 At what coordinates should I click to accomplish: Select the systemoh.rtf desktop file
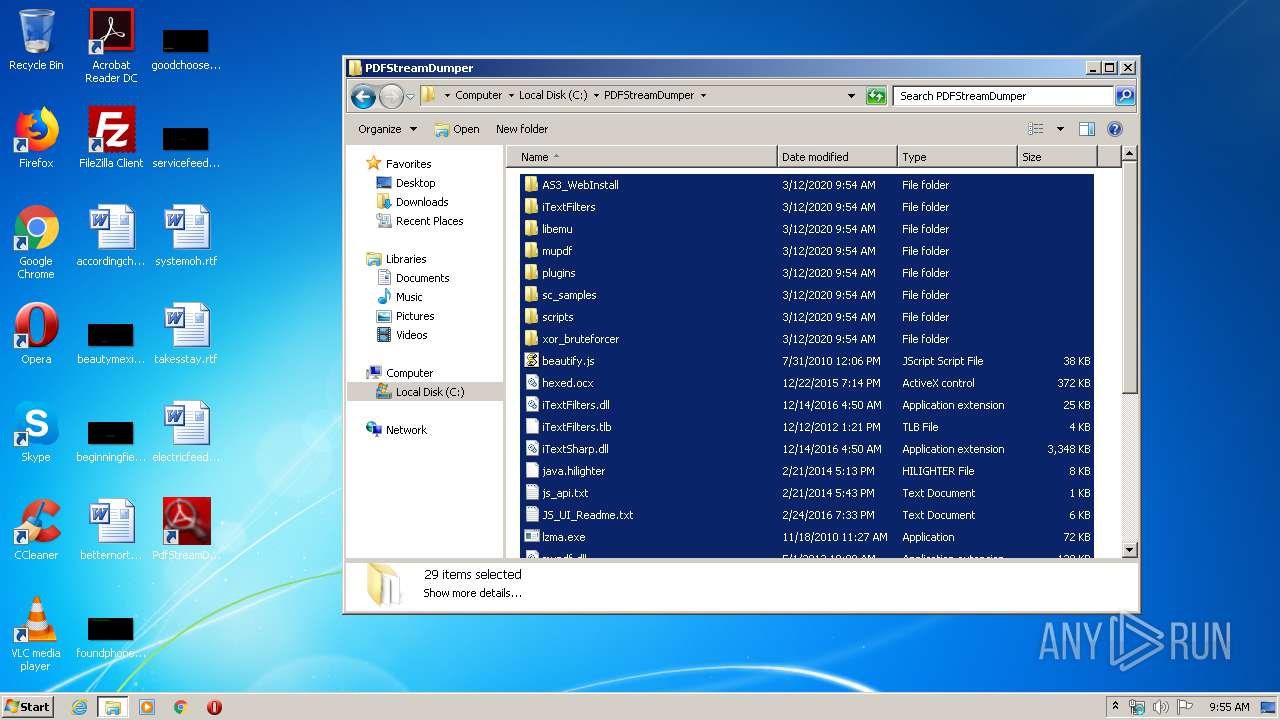(186, 236)
